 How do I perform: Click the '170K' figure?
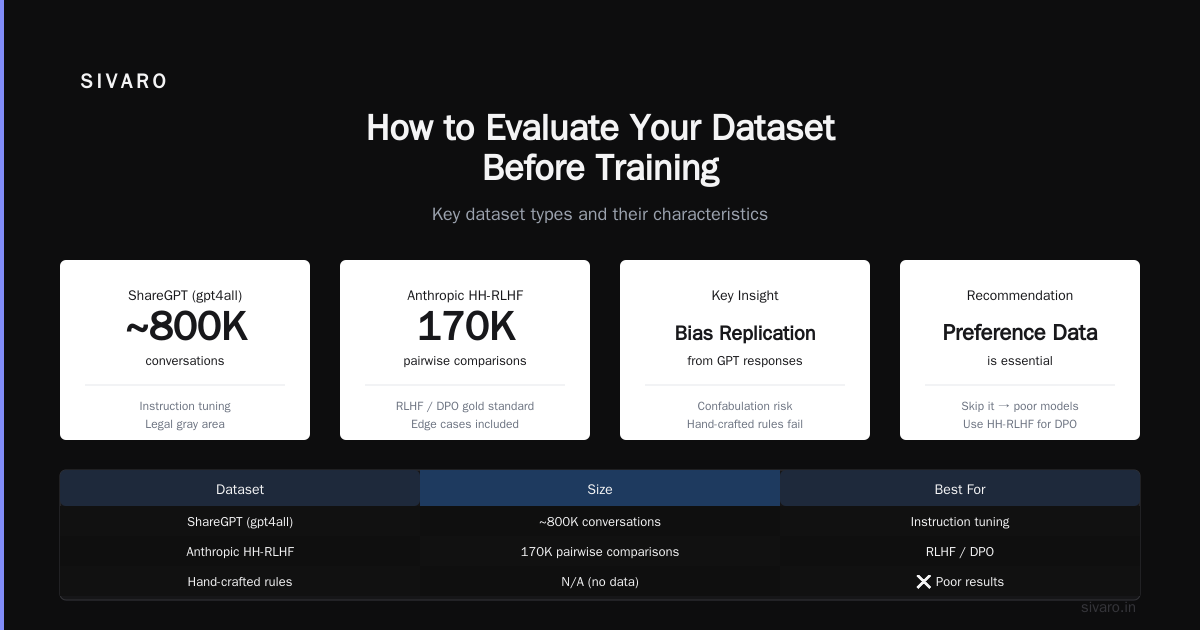click(x=465, y=328)
